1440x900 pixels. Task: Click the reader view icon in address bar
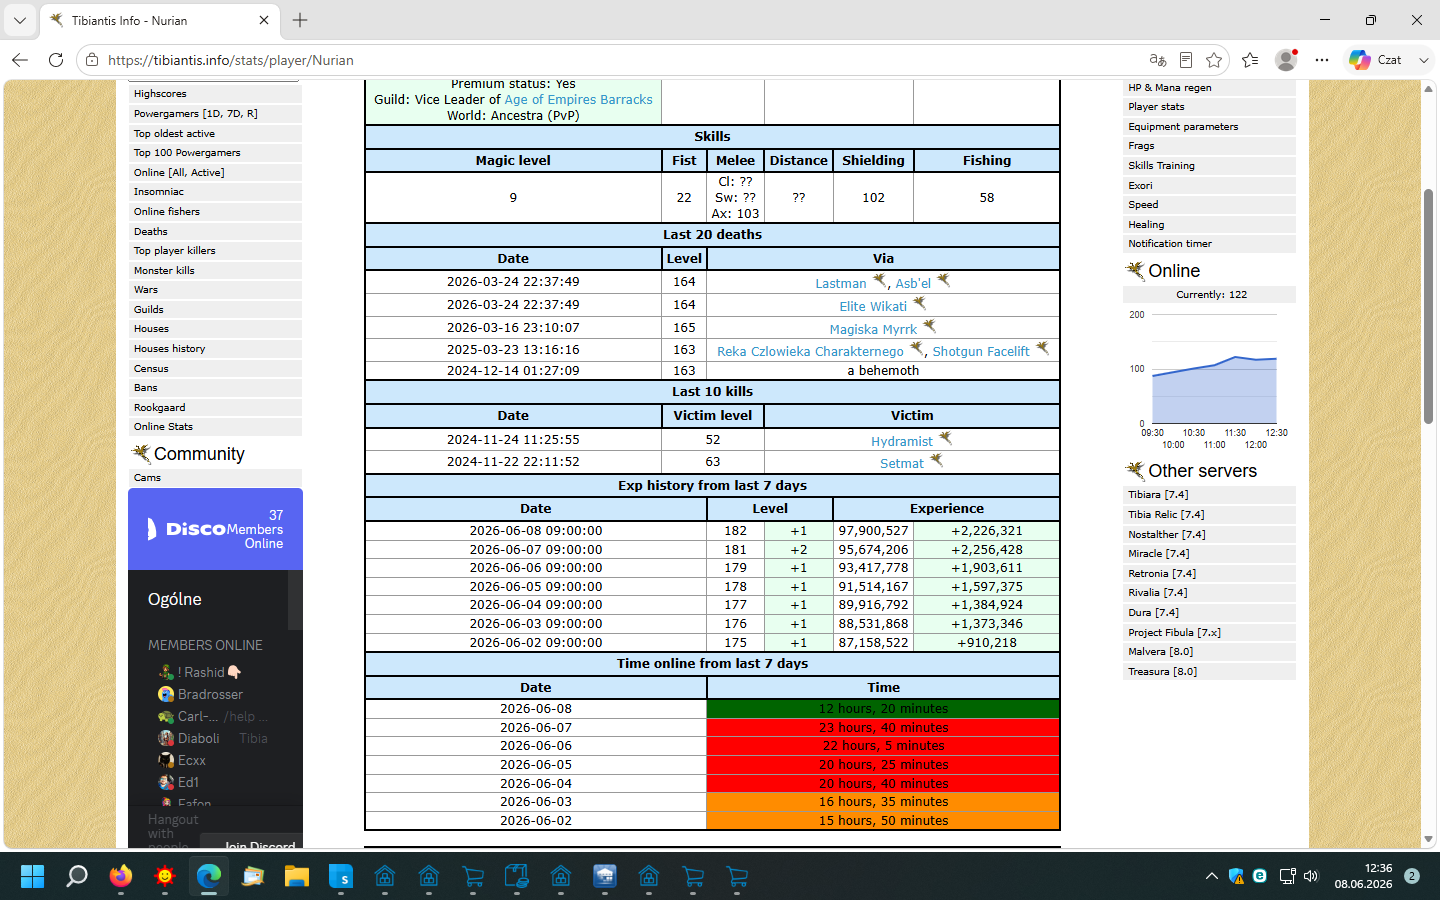[x=1186, y=60]
